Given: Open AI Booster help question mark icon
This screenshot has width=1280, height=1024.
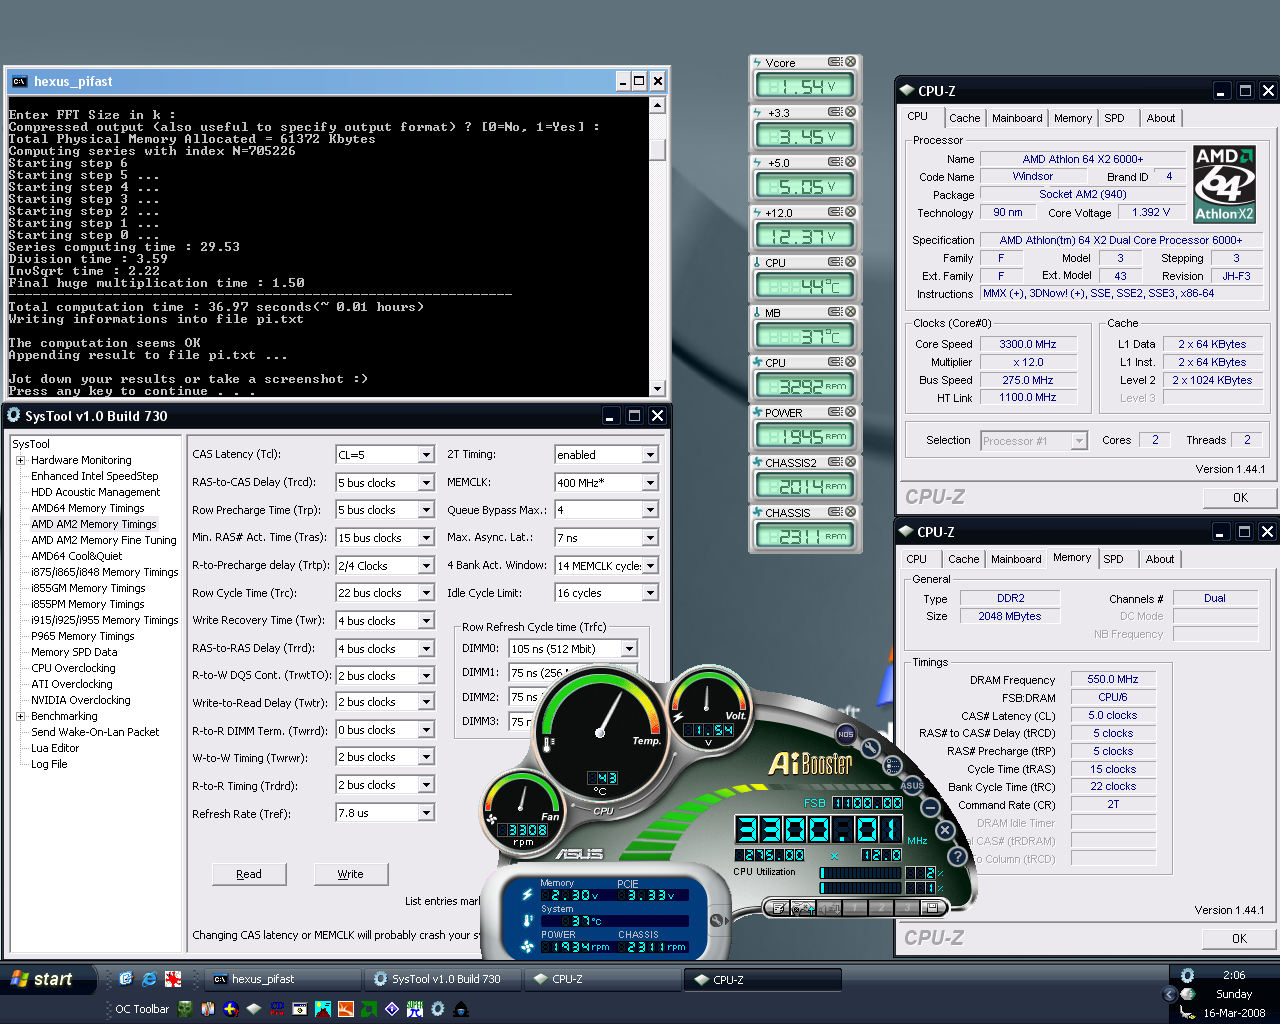Looking at the screenshot, I should (x=958, y=856).
